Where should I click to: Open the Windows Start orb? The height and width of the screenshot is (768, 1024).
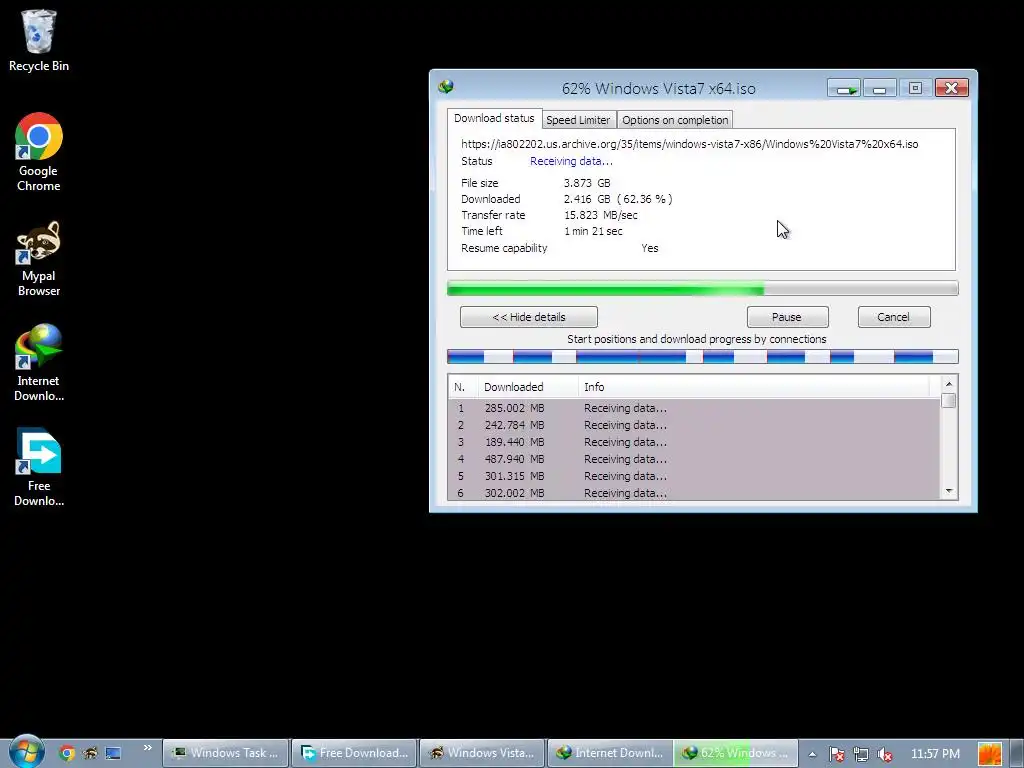[x=26, y=752]
